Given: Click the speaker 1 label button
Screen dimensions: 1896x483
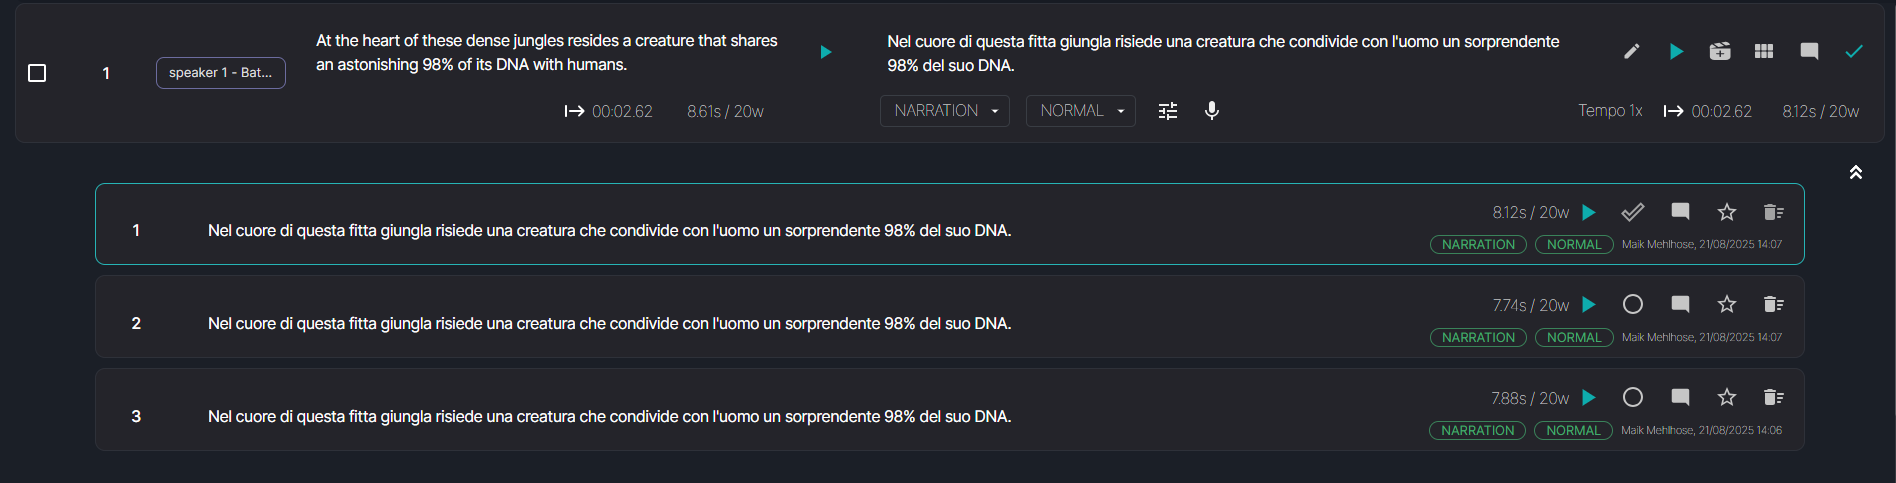Looking at the screenshot, I should [x=221, y=73].
